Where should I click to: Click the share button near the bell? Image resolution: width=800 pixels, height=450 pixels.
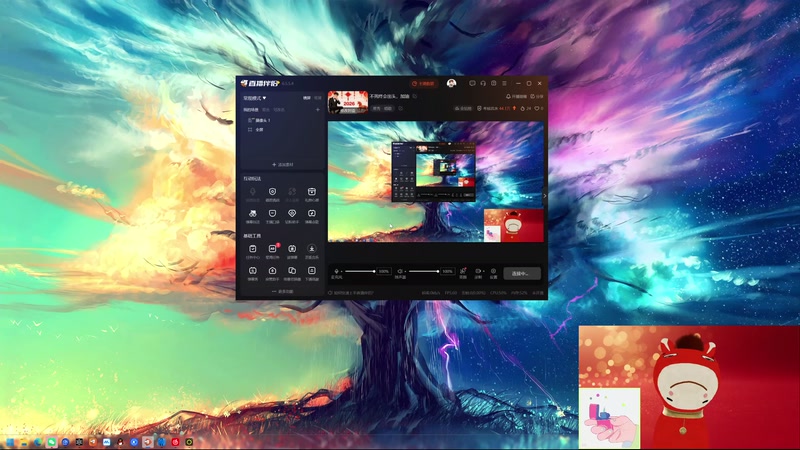click(537, 96)
